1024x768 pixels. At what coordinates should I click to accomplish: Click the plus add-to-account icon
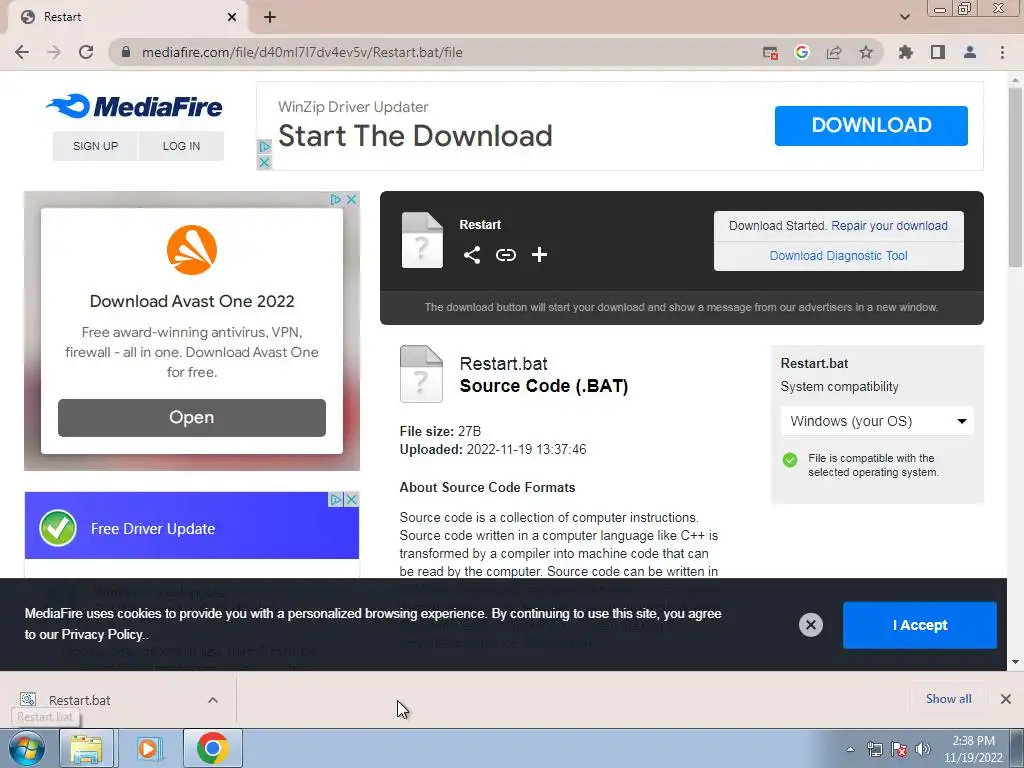pyautogui.click(x=539, y=255)
